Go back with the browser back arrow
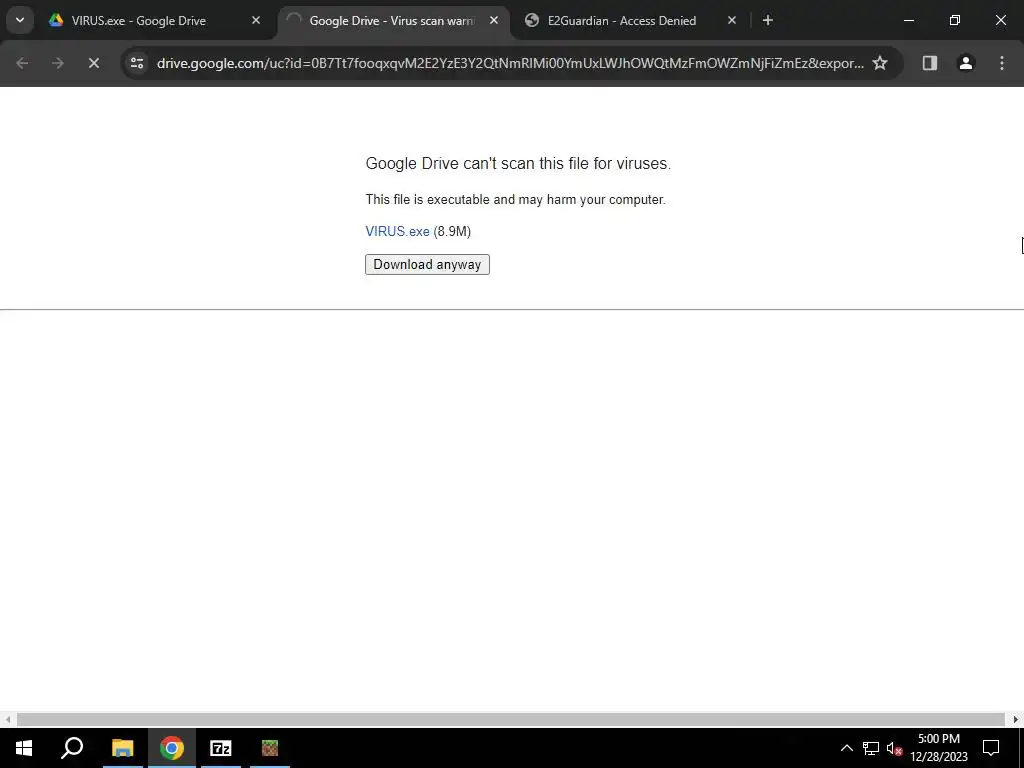Viewport: 1024px width, 768px height. (22, 63)
